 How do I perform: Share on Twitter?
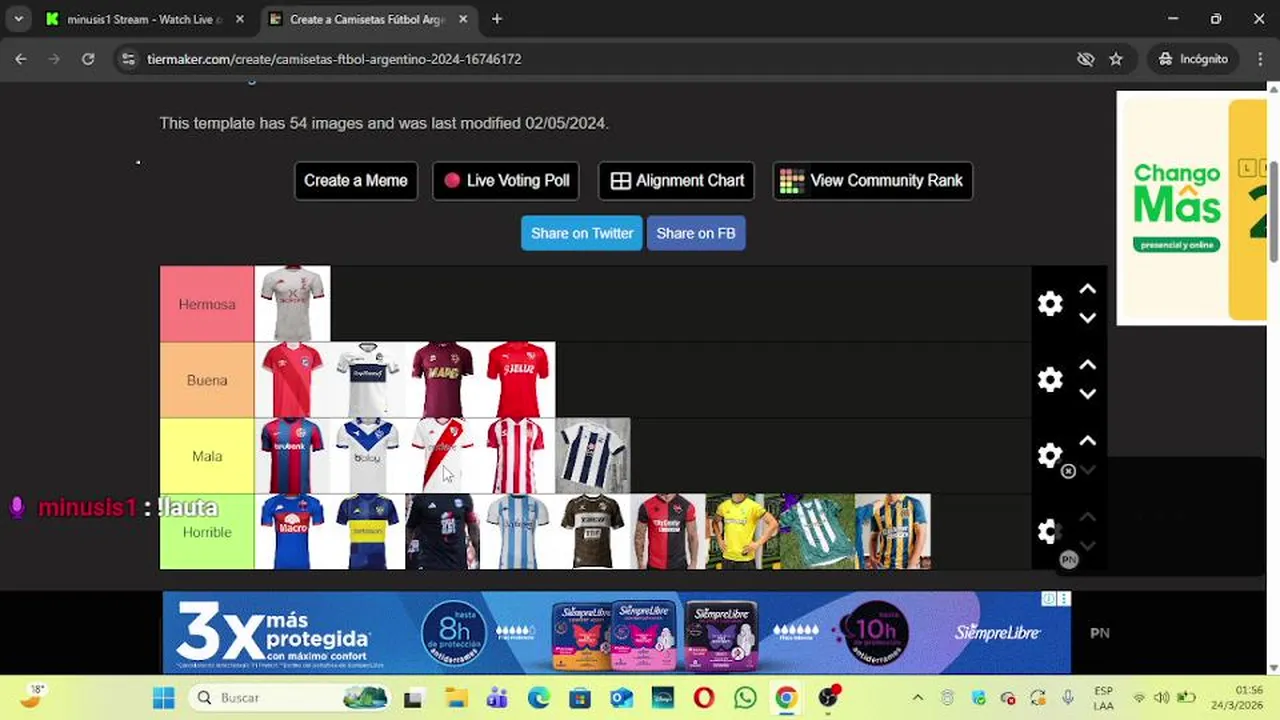[582, 233]
